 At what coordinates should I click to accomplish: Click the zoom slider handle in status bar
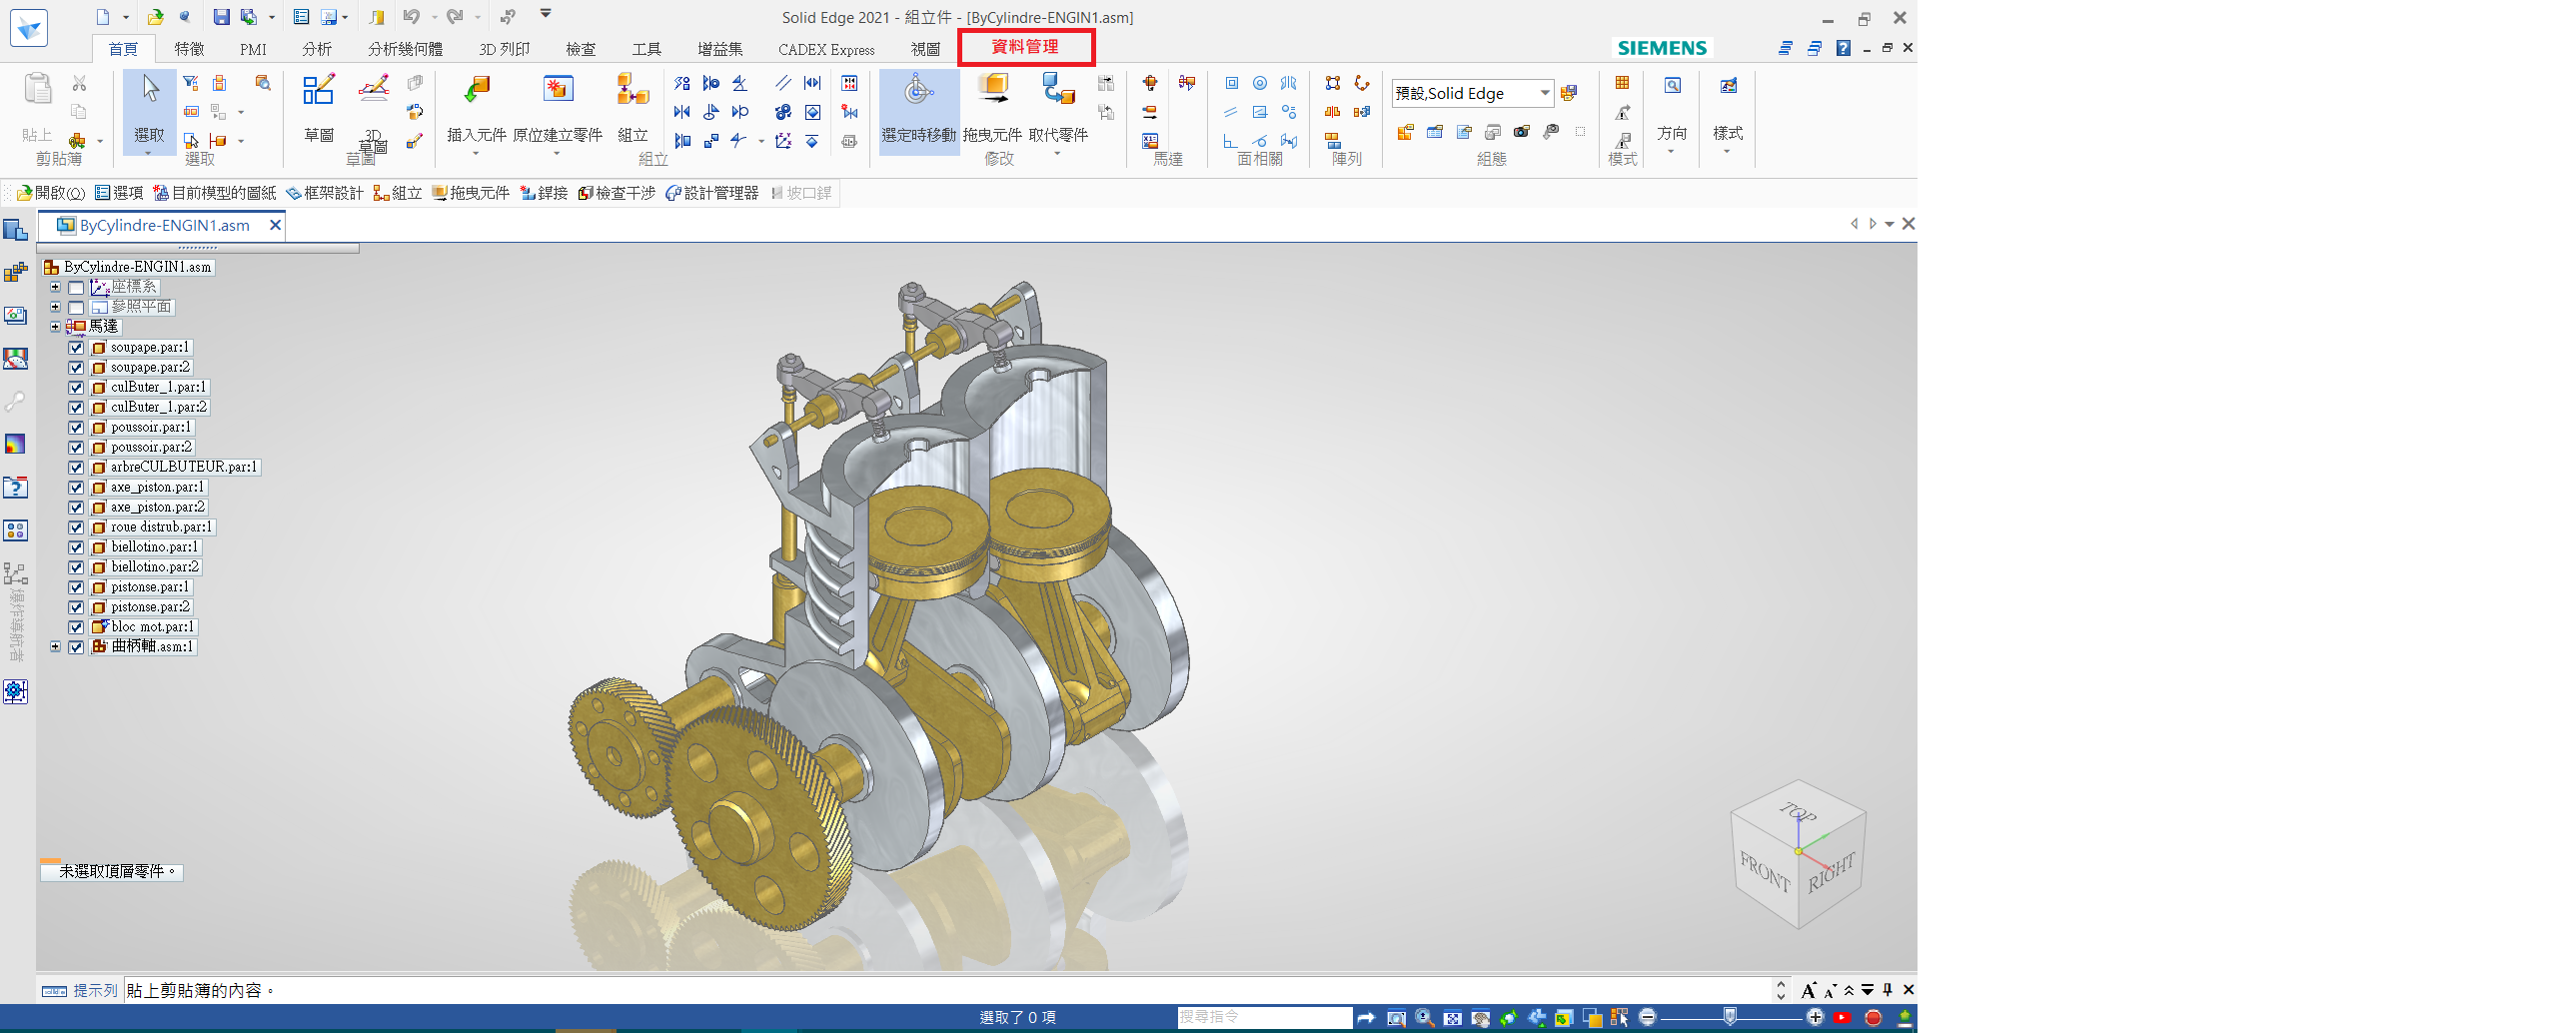(1729, 1017)
